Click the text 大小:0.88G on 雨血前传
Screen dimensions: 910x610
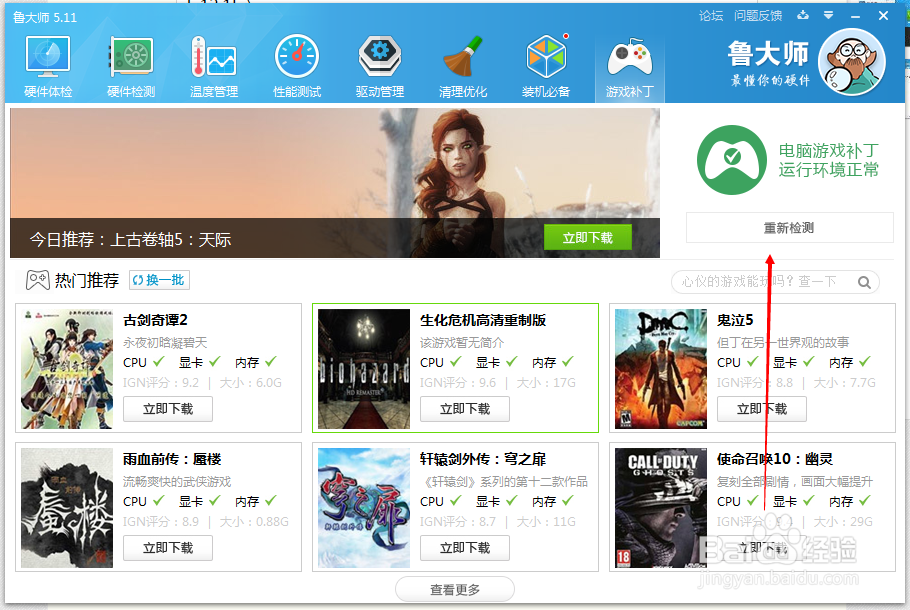coord(254,522)
